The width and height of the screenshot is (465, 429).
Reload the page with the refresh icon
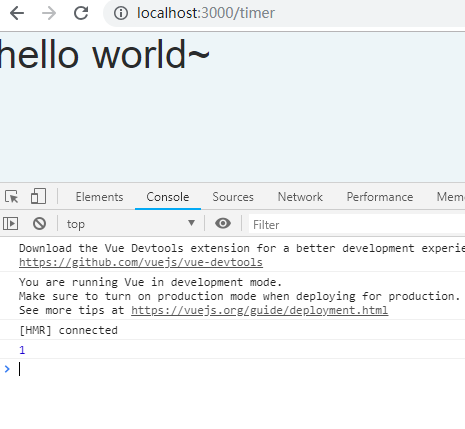click(x=81, y=13)
